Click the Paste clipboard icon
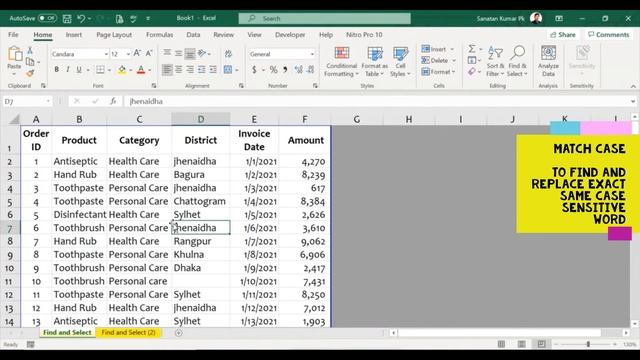 pyautogui.click(x=14, y=54)
